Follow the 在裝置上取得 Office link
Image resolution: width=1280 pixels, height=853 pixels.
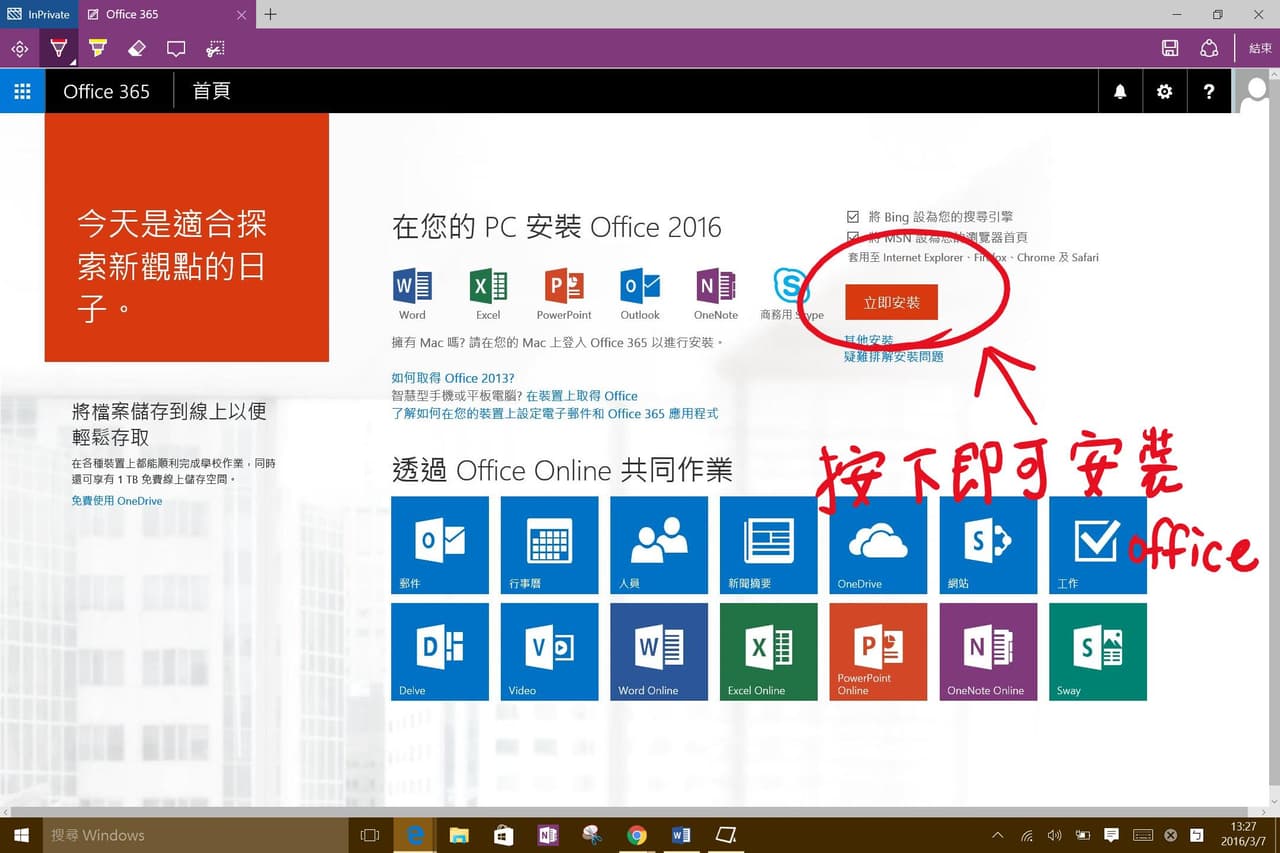582,396
